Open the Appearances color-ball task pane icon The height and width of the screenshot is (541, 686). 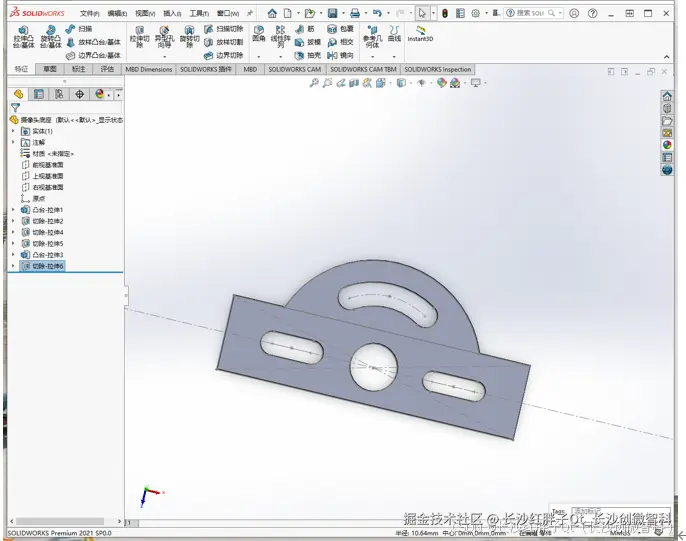(x=667, y=145)
